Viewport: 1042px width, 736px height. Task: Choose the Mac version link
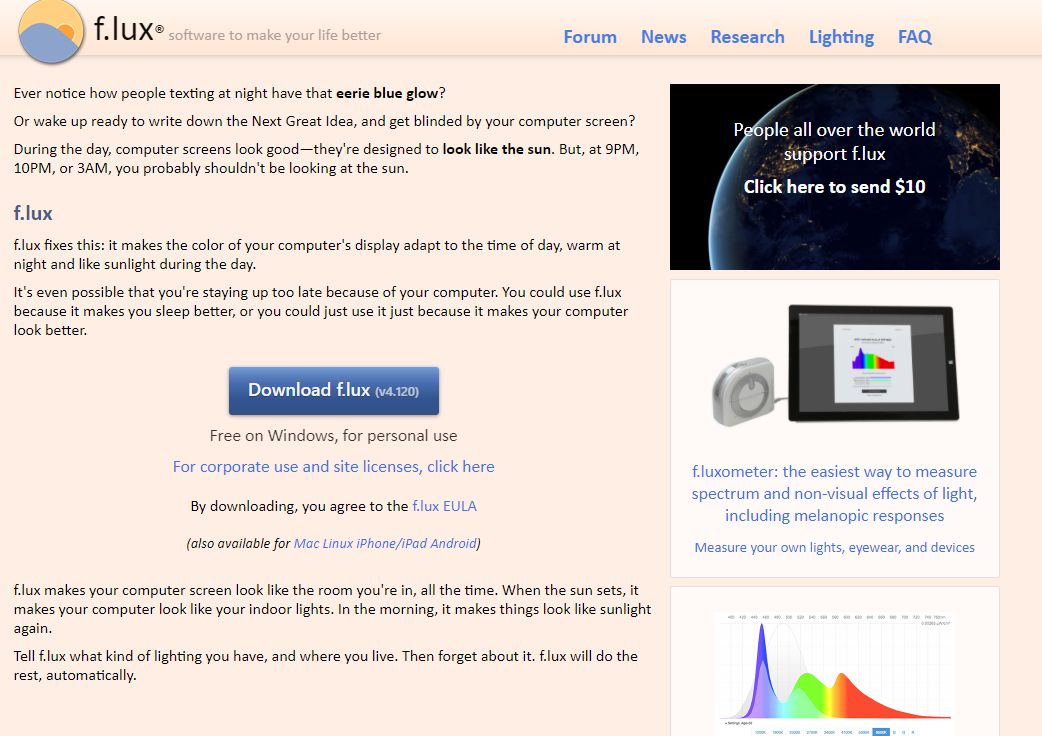306,543
